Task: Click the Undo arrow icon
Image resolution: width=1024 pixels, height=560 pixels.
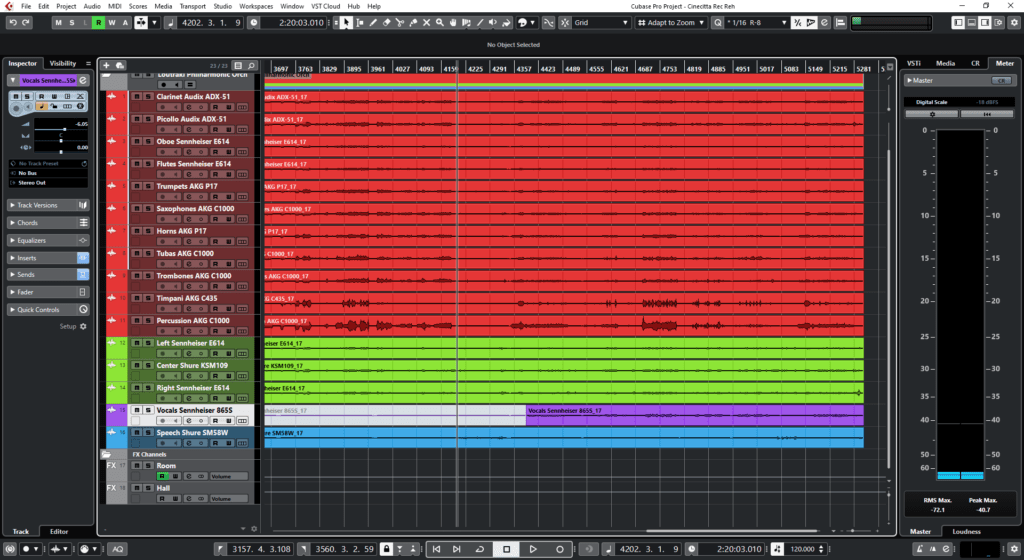Action: click(x=12, y=22)
